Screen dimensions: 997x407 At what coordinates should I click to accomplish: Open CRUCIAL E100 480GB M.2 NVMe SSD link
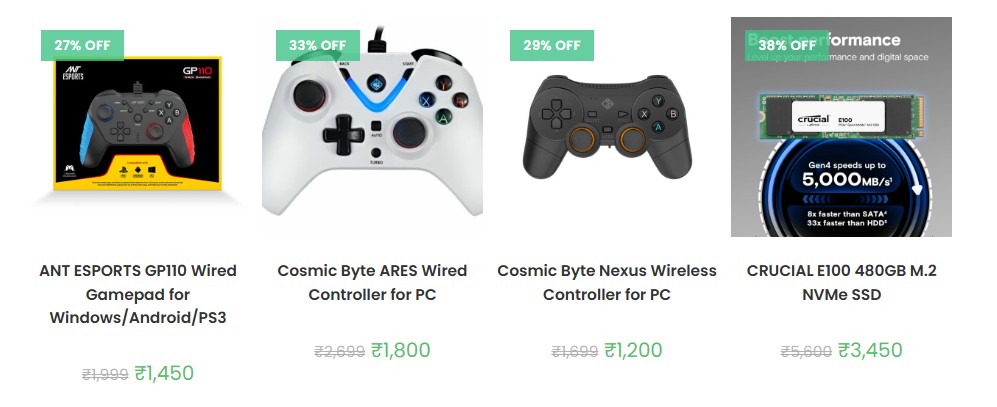(841, 282)
